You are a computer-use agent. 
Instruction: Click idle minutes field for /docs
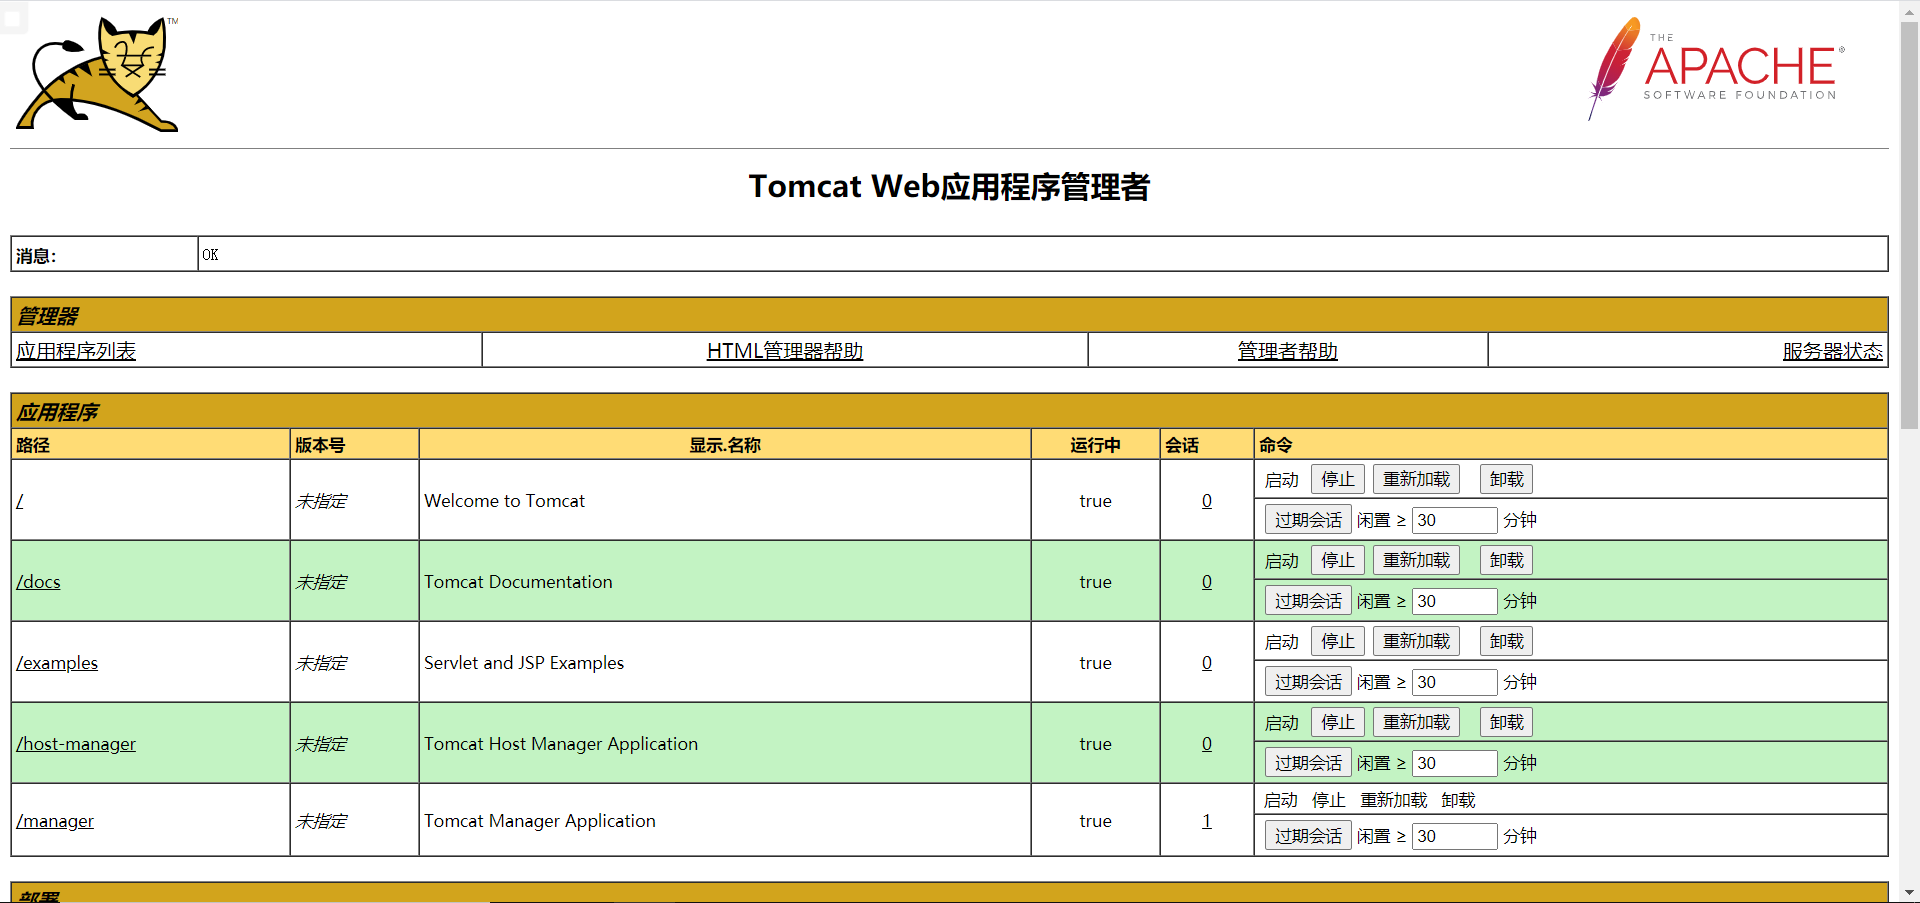(1454, 601)
